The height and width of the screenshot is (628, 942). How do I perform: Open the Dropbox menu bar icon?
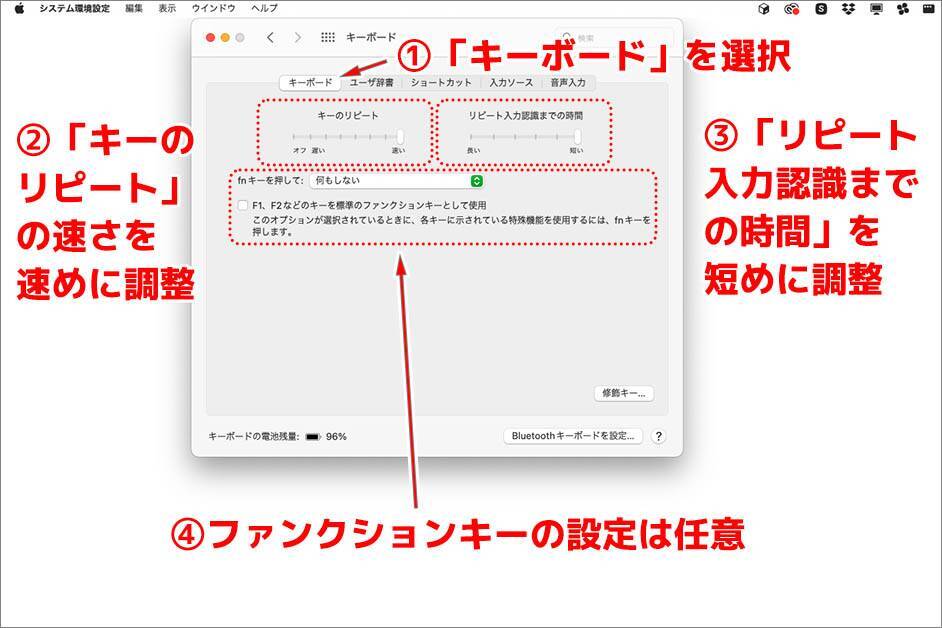848,8
